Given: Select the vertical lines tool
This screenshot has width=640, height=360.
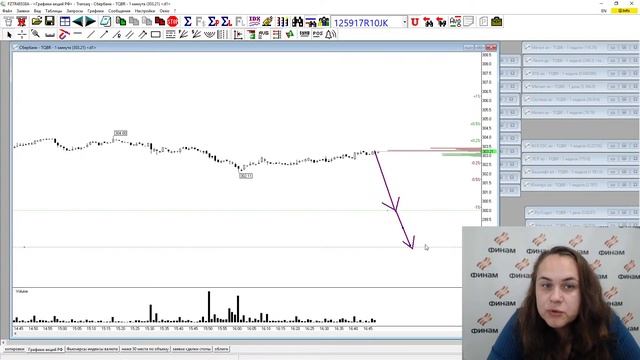Looking at the screenshot, I should (x=222, y=35).
